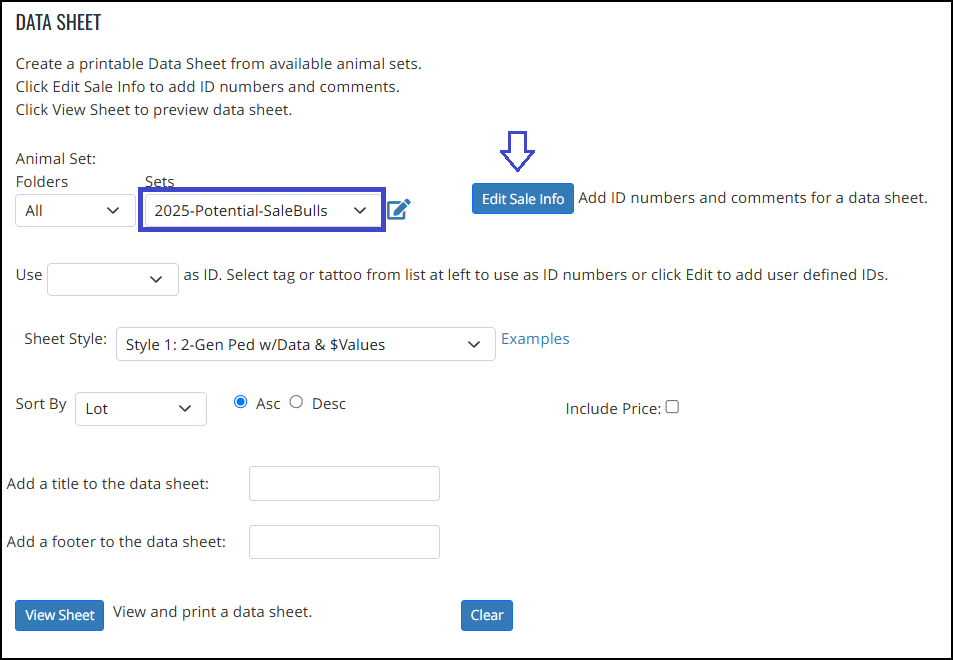Select the Asc sort order radio
This screenshot has height=660, width=953.
coord(241,402)
